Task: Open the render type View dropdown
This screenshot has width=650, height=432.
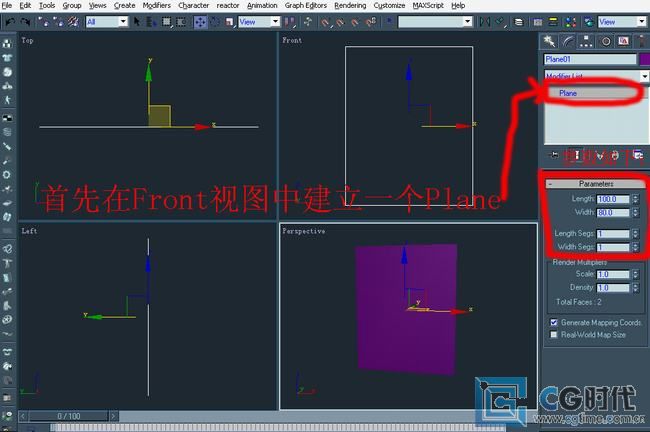Action: click(622, 22)
